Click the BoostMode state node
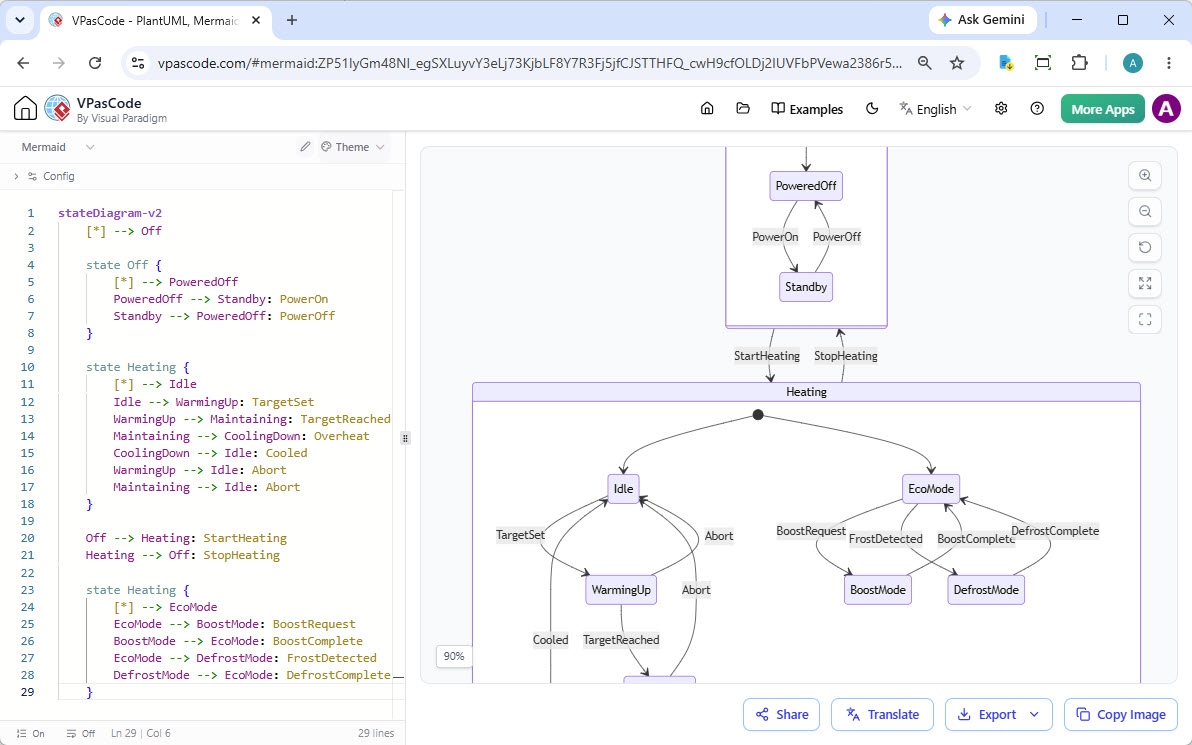1192x745 pixels. pyautogui.click(x=878, y=590)
